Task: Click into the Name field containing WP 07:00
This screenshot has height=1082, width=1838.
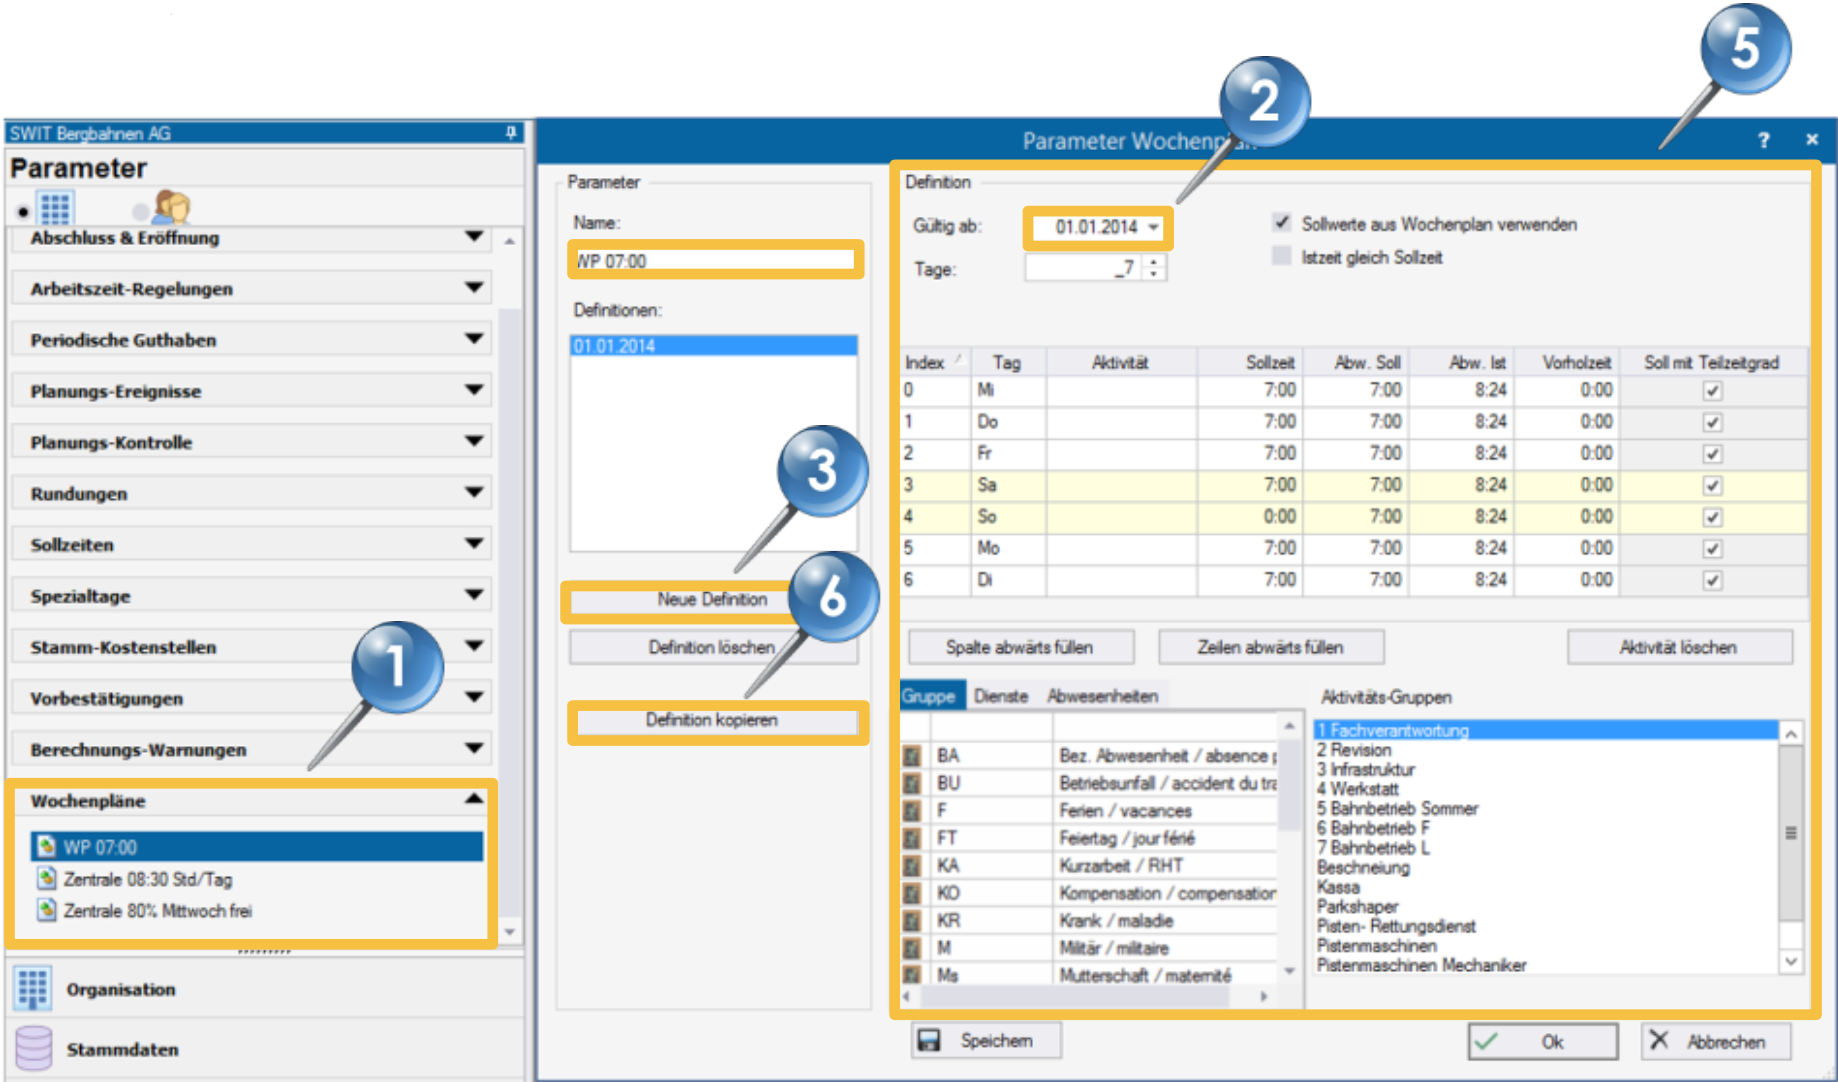Action: 714,260
